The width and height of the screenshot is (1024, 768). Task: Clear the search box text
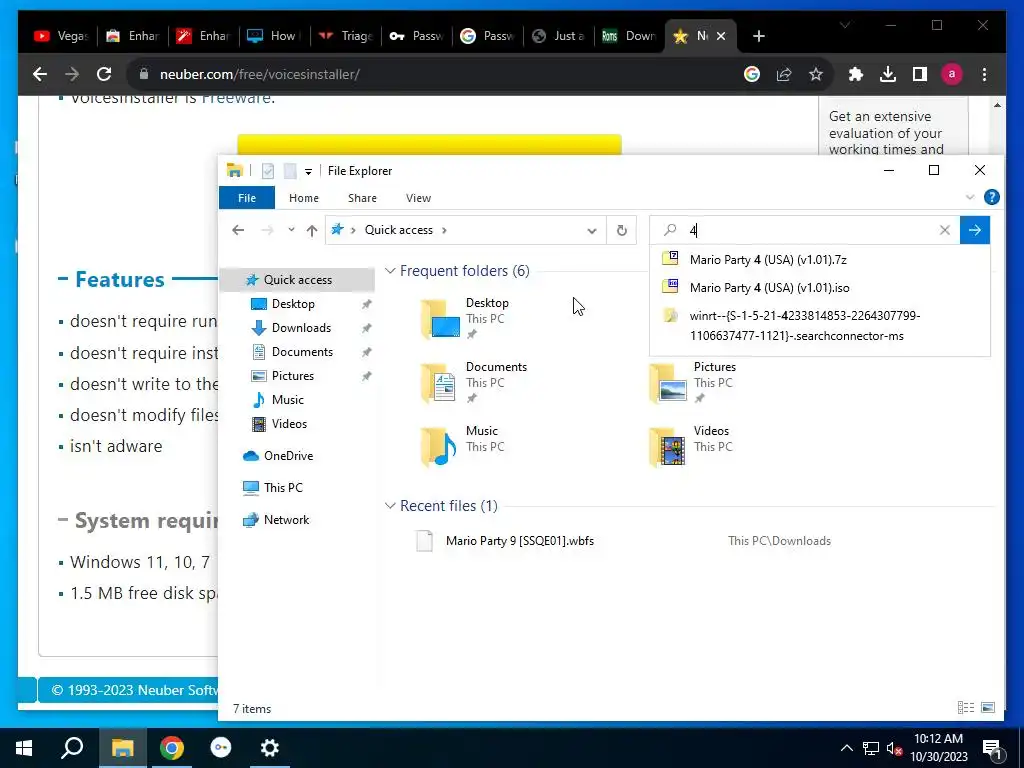pyautogui.click(x=944, y=230)
